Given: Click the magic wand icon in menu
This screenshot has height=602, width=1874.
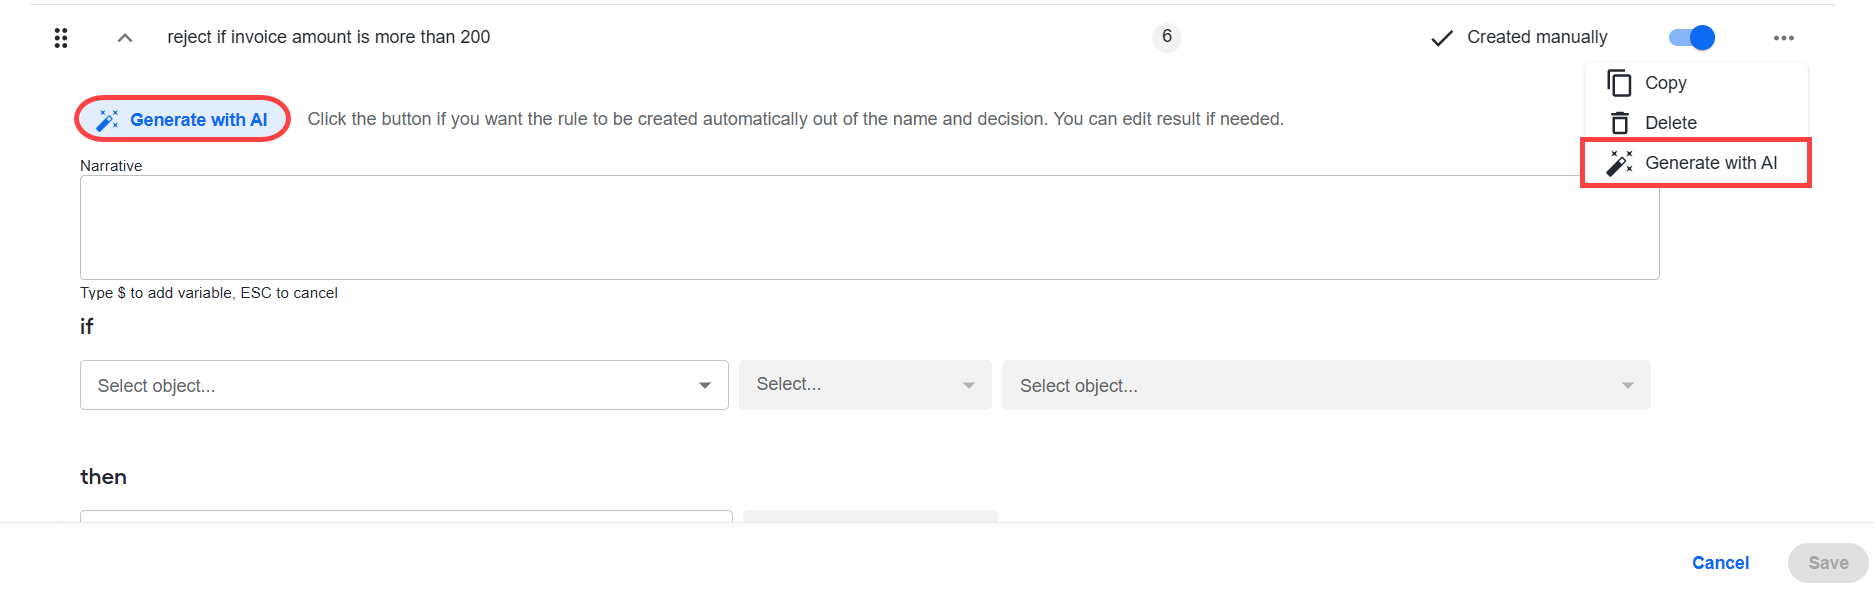Looking at the screenshot, I should pos(1619,163).
